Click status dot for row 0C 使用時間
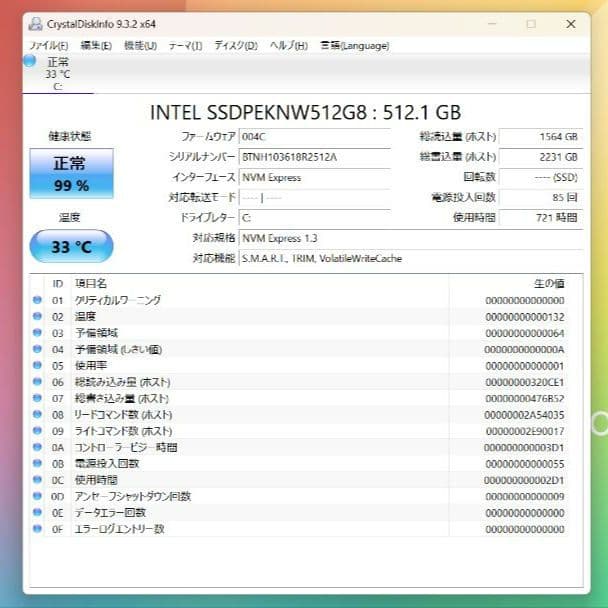 tap(37, 480)
